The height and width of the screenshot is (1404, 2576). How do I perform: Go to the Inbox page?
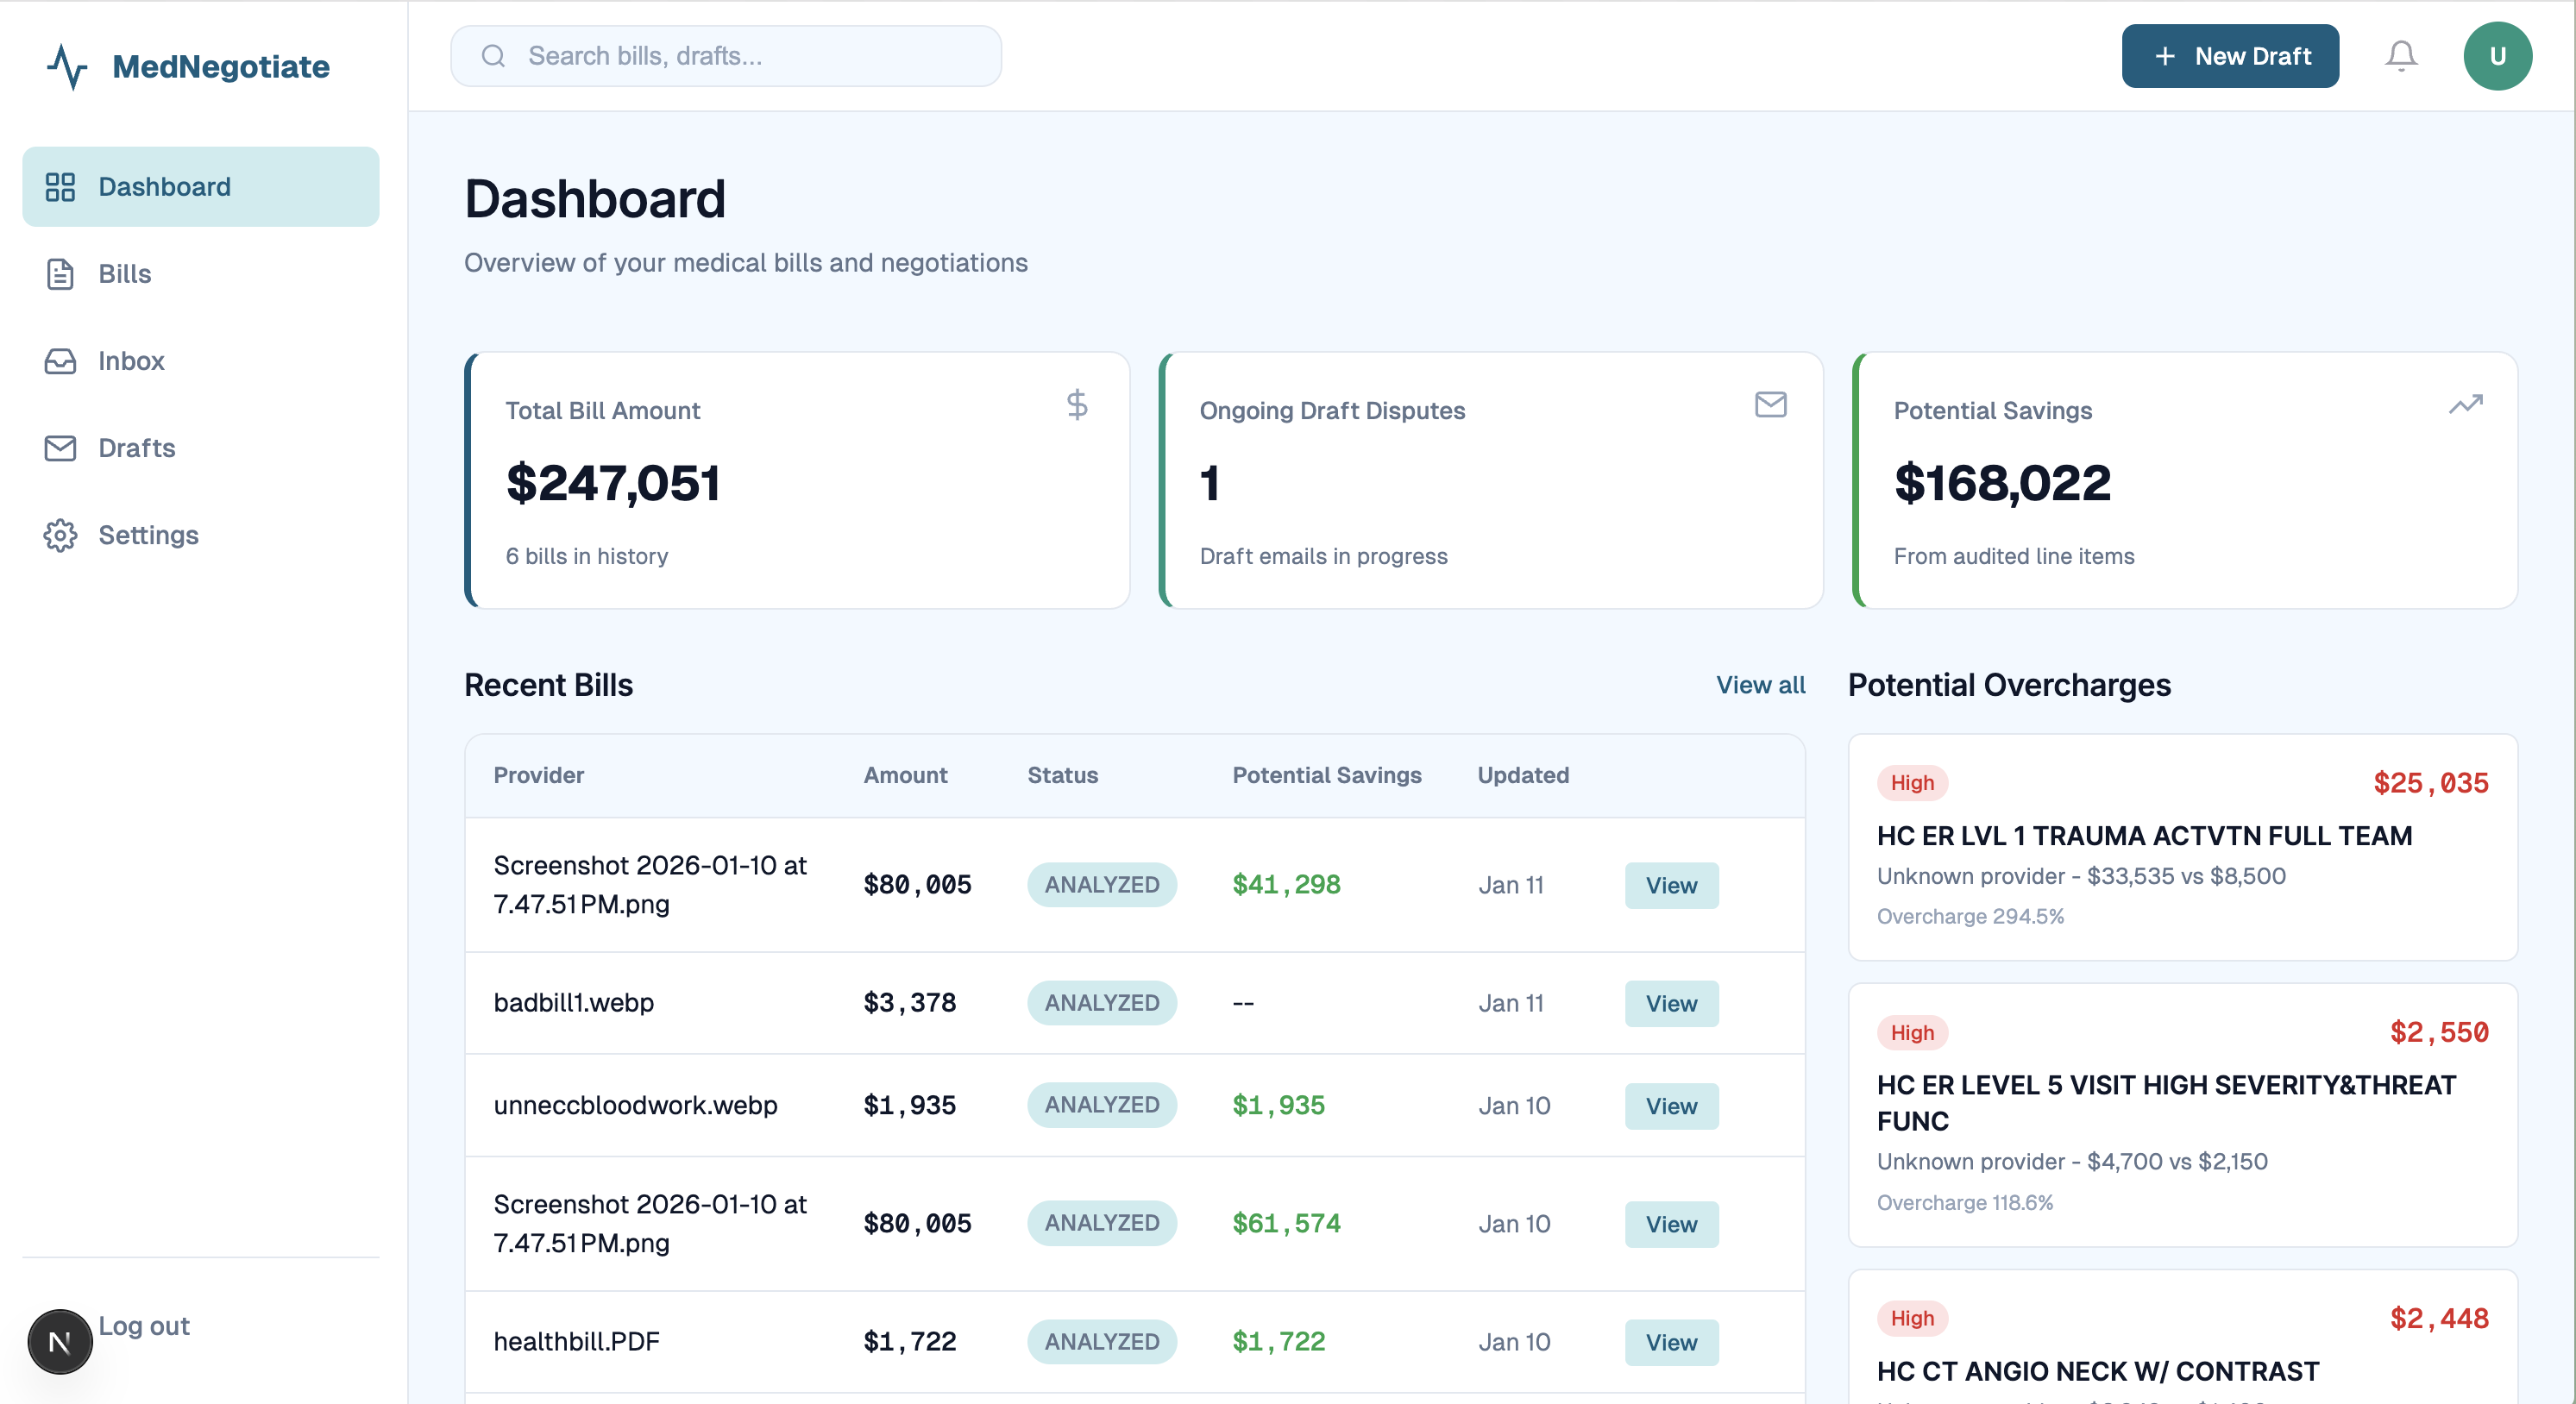(x=131, y=360)
